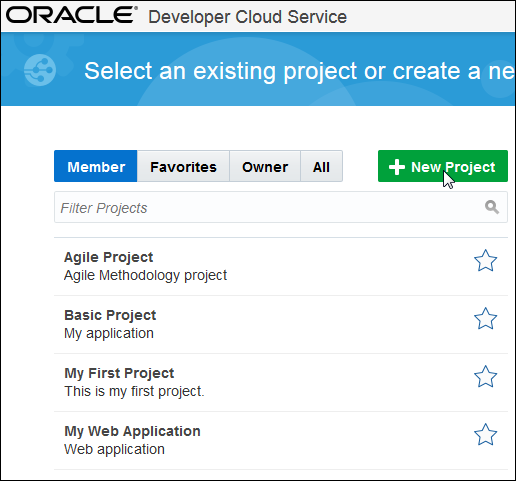Show the All projects tab

pyautogui.click(x=321, y=166)
